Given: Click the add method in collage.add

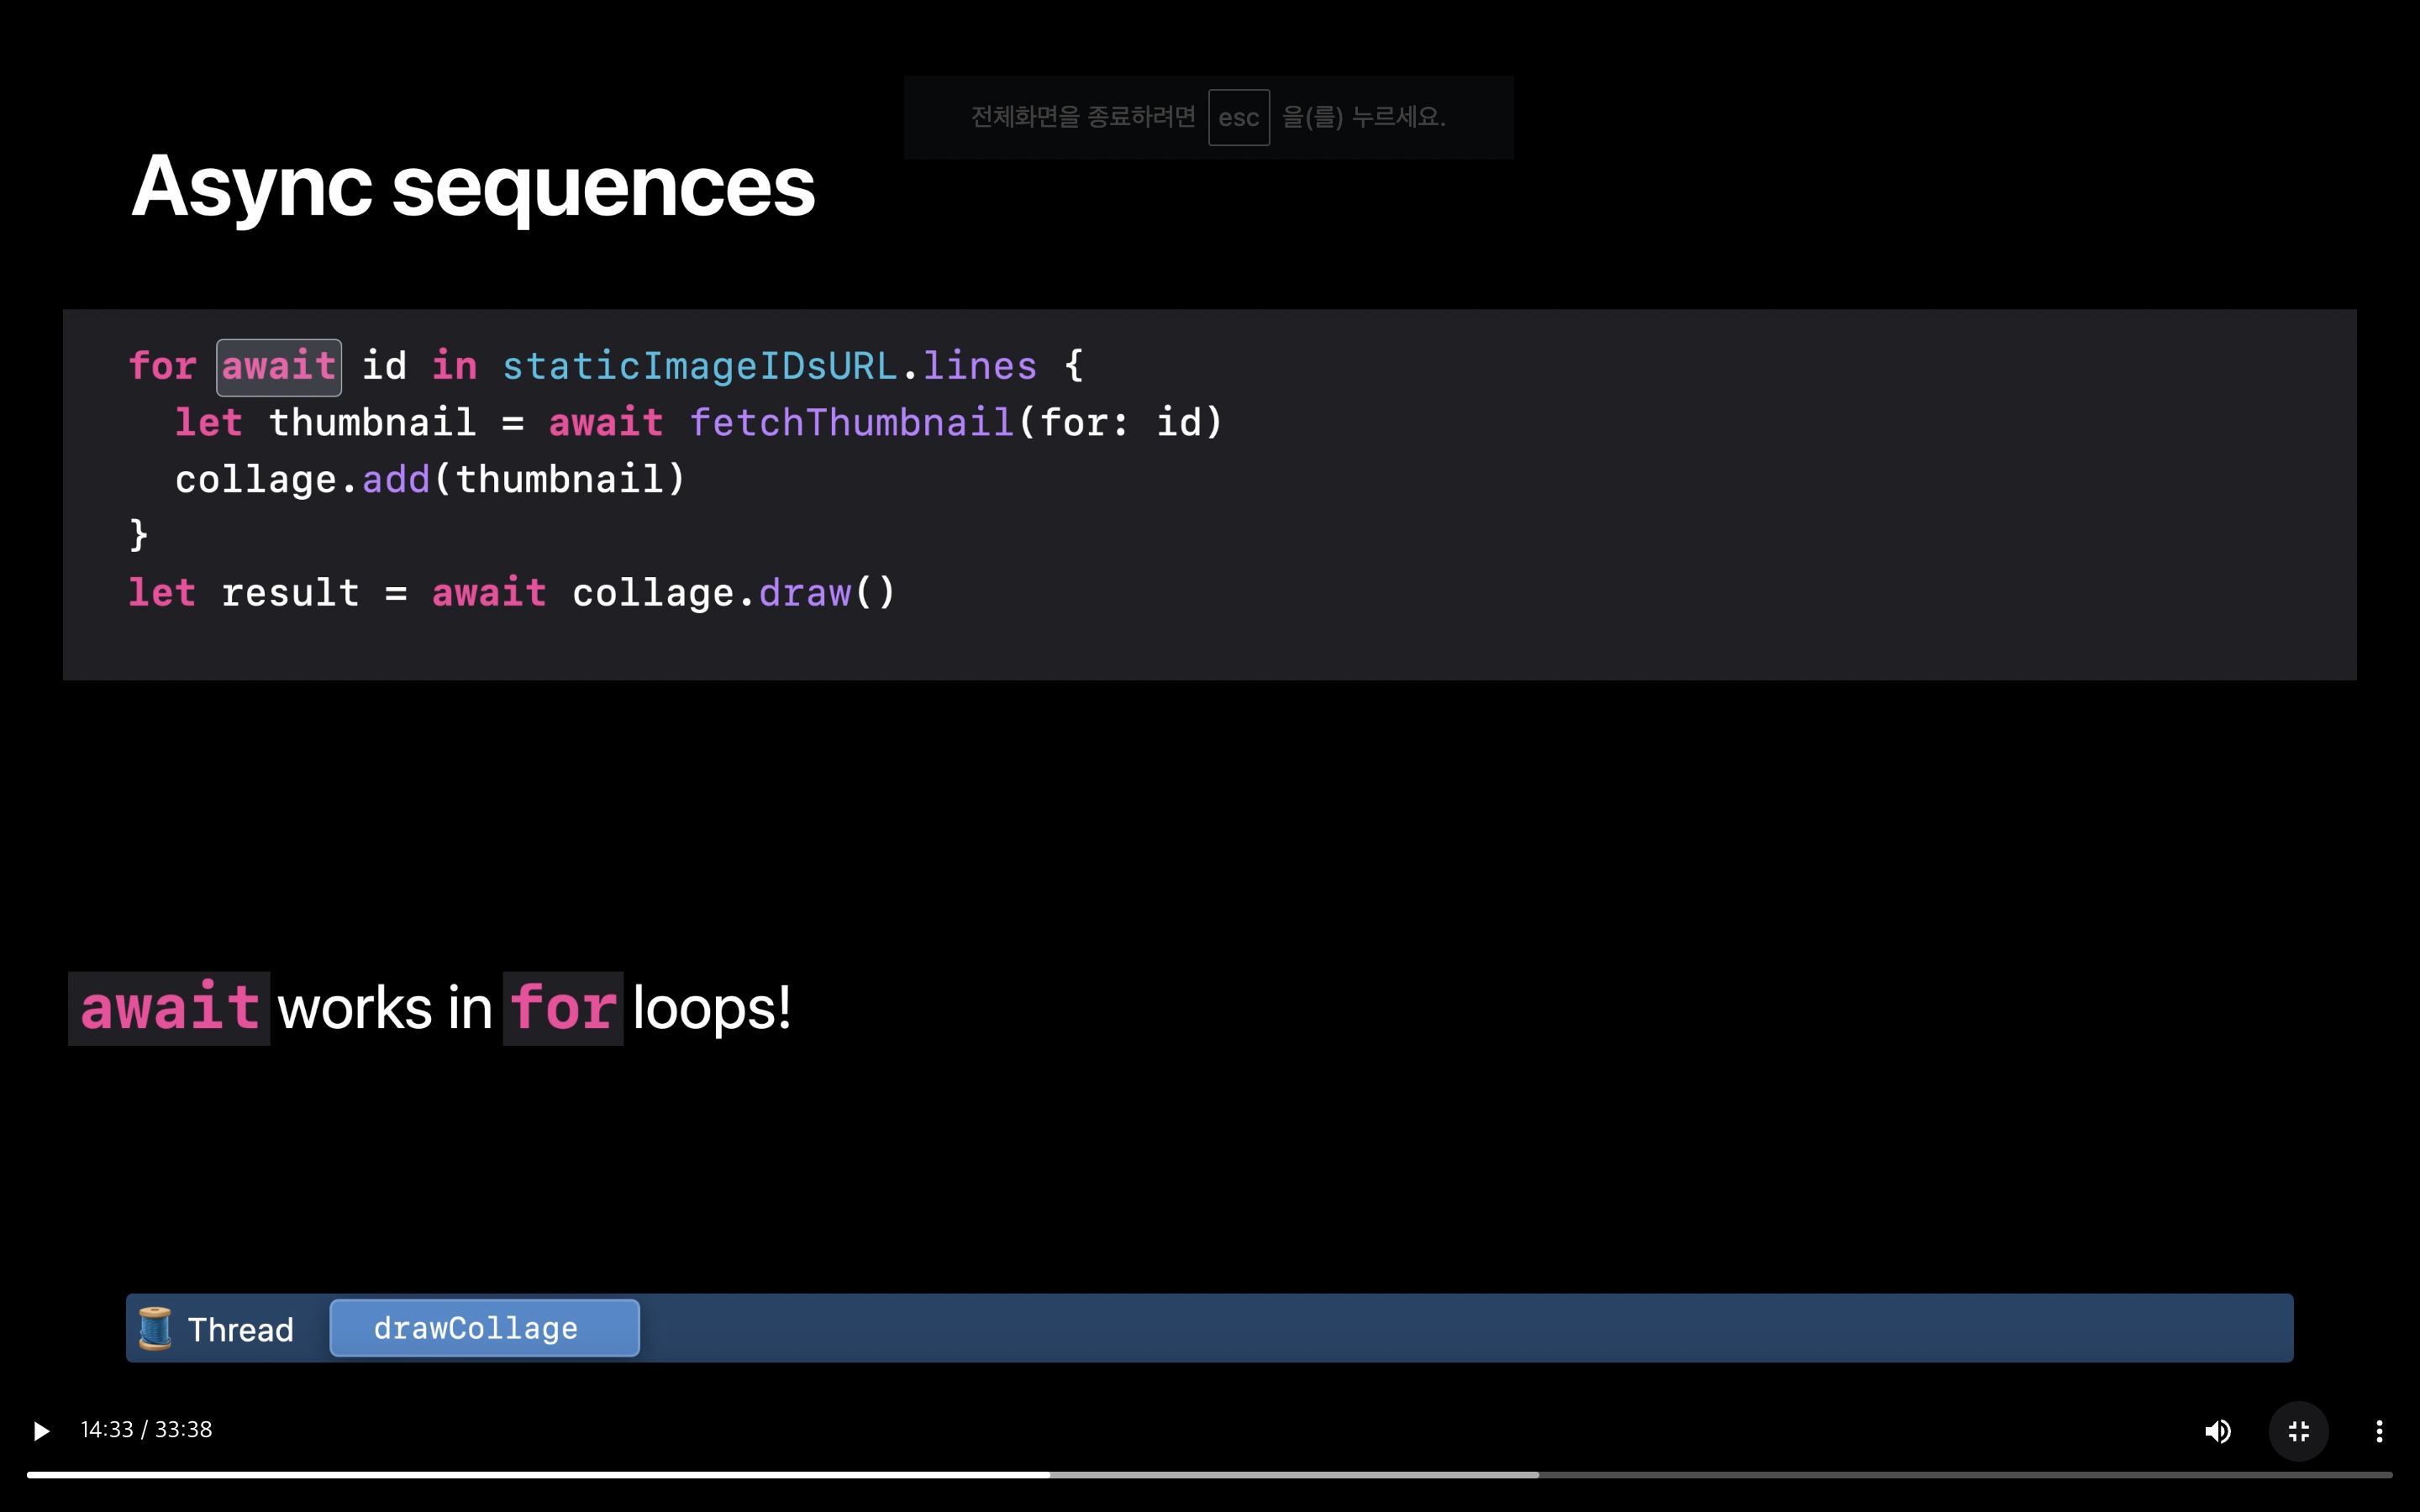Looking at the screenshot, I should pyautogui.click(x=396, y=480).
